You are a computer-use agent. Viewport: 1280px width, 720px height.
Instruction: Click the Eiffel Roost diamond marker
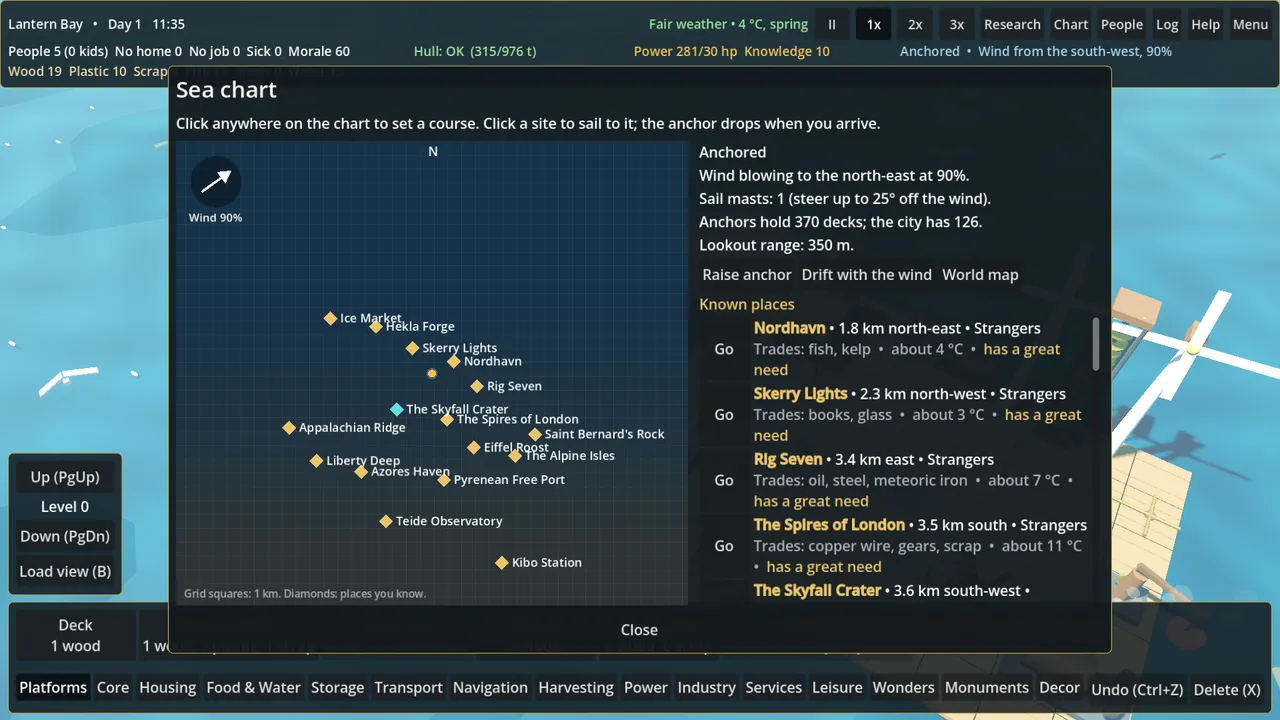tap(474, 447)
